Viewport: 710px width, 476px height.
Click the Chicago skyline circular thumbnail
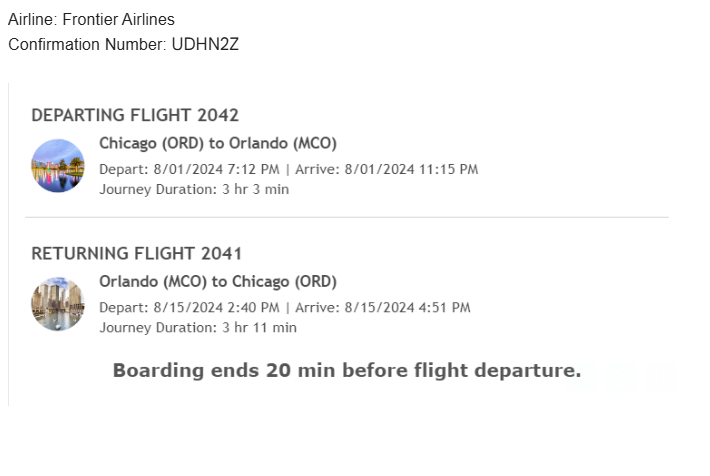click(x=58, y=304)
